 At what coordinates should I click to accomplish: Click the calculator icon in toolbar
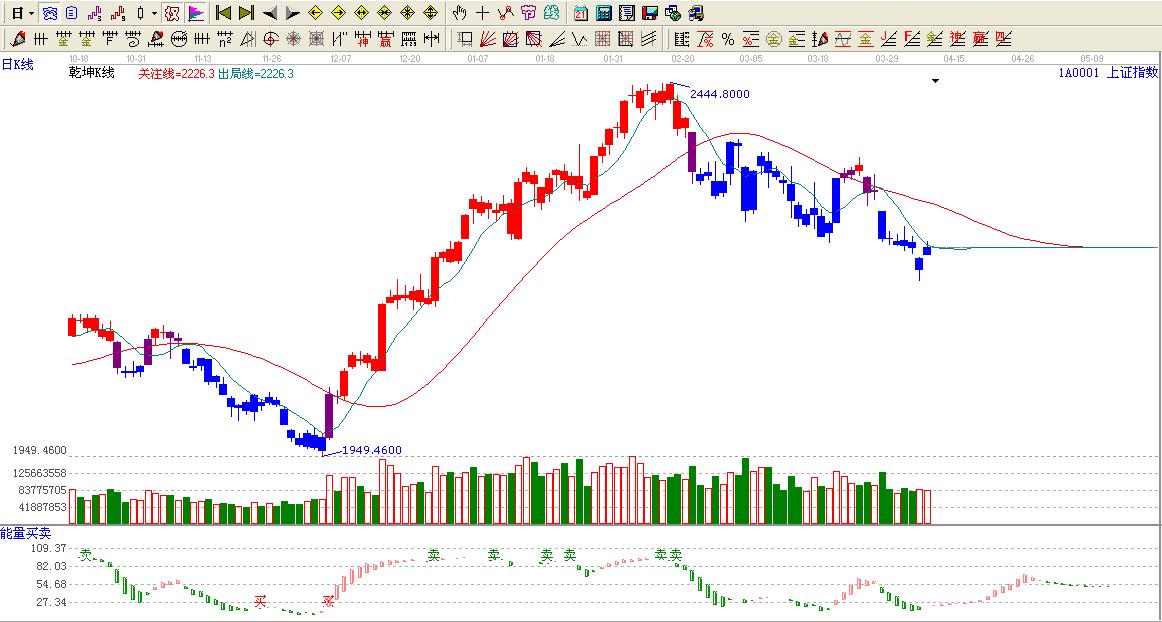[604, 13]
